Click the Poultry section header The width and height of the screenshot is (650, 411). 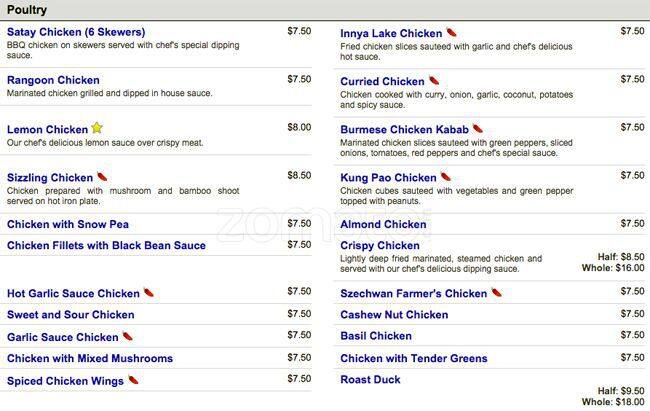pyautogui.click(x=27, y=9)
